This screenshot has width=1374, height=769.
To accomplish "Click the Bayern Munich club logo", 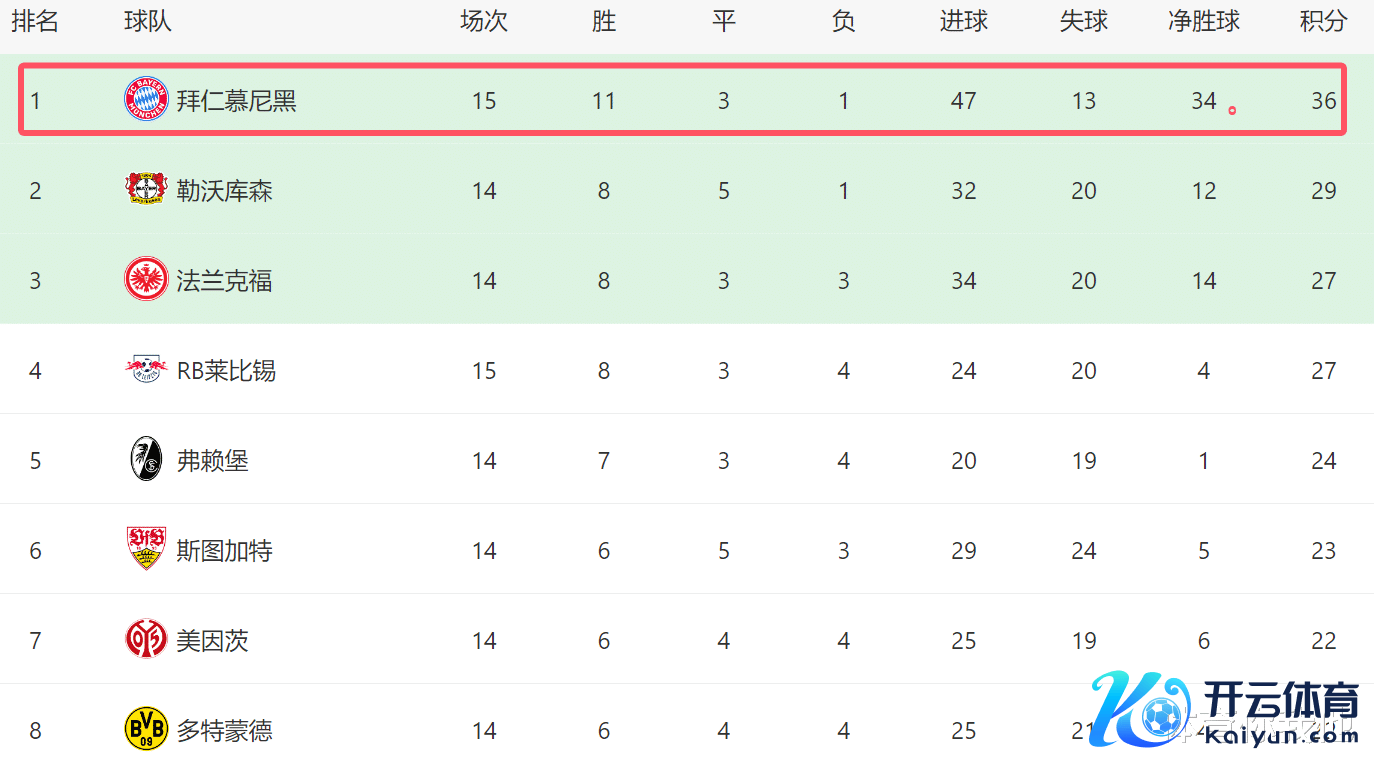I will (x=146, y=101).
